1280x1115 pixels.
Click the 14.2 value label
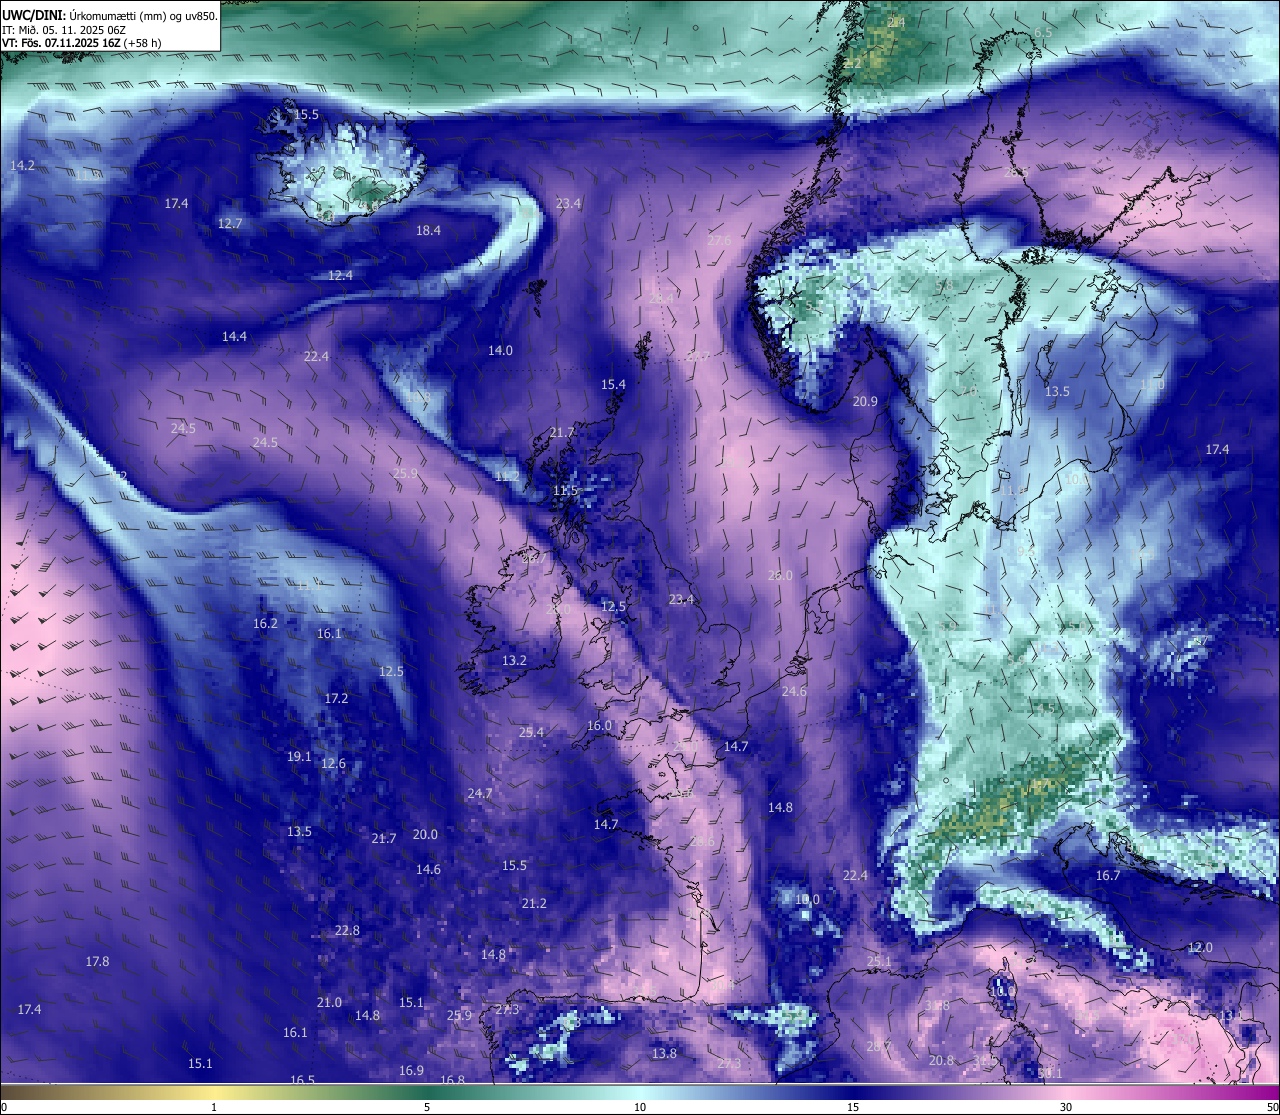point(22,165)
